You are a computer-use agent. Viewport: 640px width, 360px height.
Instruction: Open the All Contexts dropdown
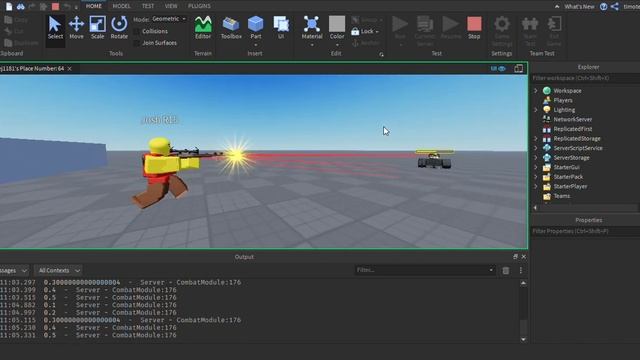coord(58,270)
